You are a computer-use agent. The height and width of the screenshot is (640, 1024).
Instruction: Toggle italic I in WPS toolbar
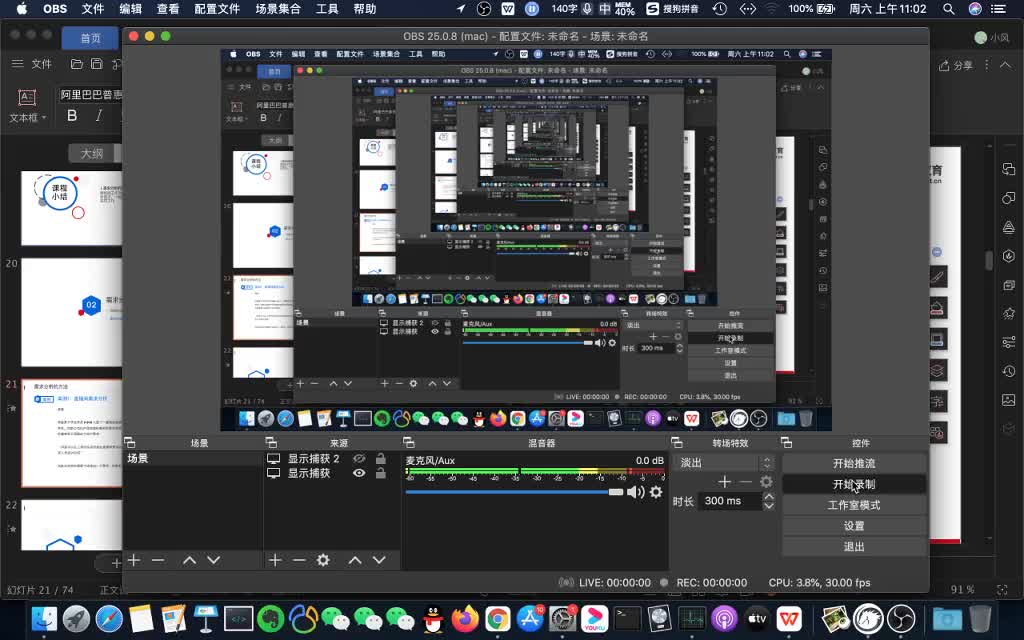point(99,116)
